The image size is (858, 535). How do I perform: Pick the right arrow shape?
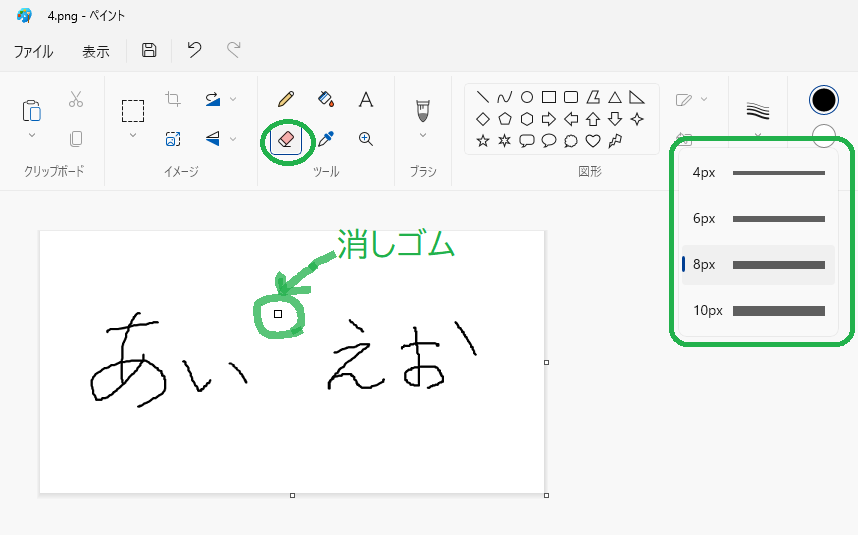tap(549, 119)
